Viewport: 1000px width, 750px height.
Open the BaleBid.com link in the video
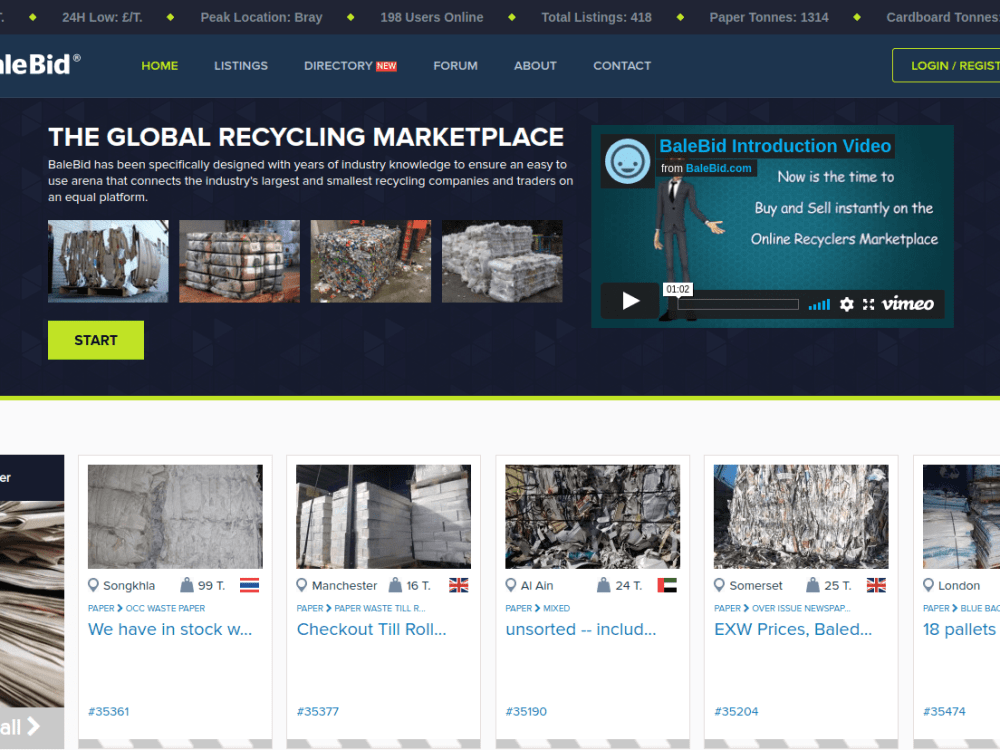(x=718, y=168)
